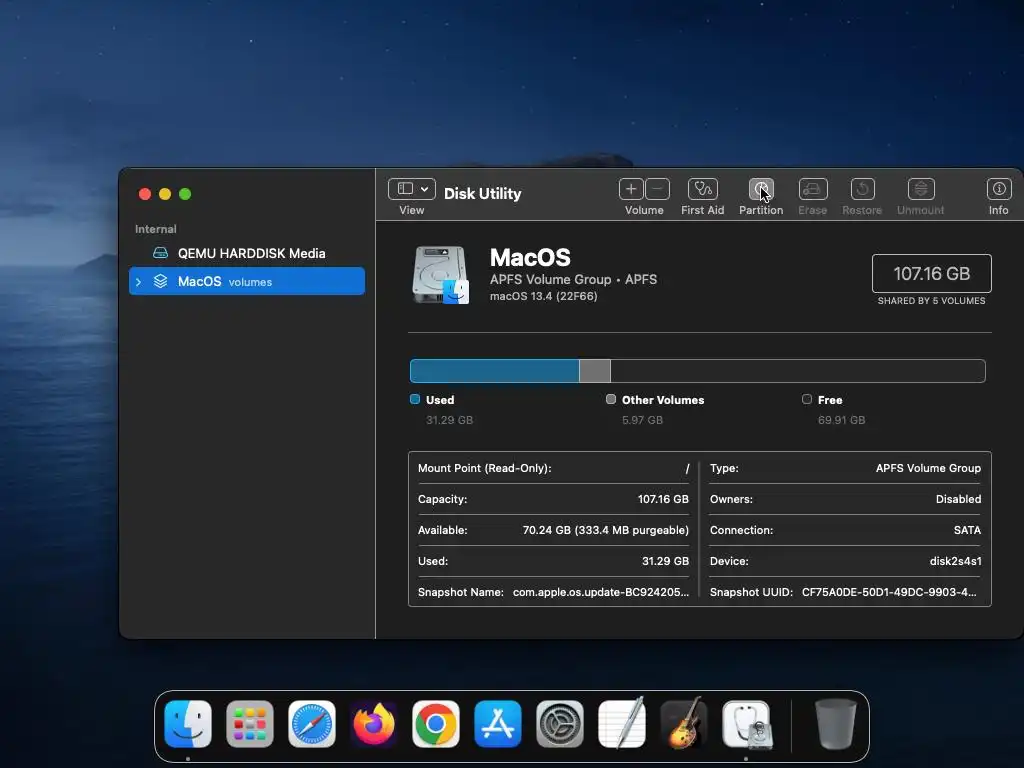Open the Partition tool
1024x768 pixels.
click(761, 189)
